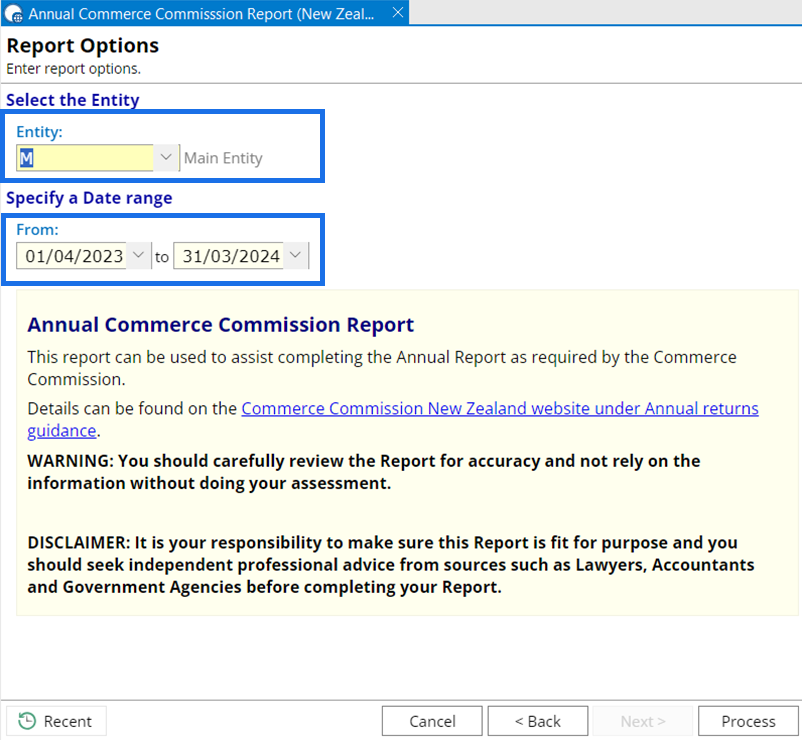Select the Annual Commerce Commission Report tab
The height and width of the screenshot is (740, 802).
[x=205, y=13]
